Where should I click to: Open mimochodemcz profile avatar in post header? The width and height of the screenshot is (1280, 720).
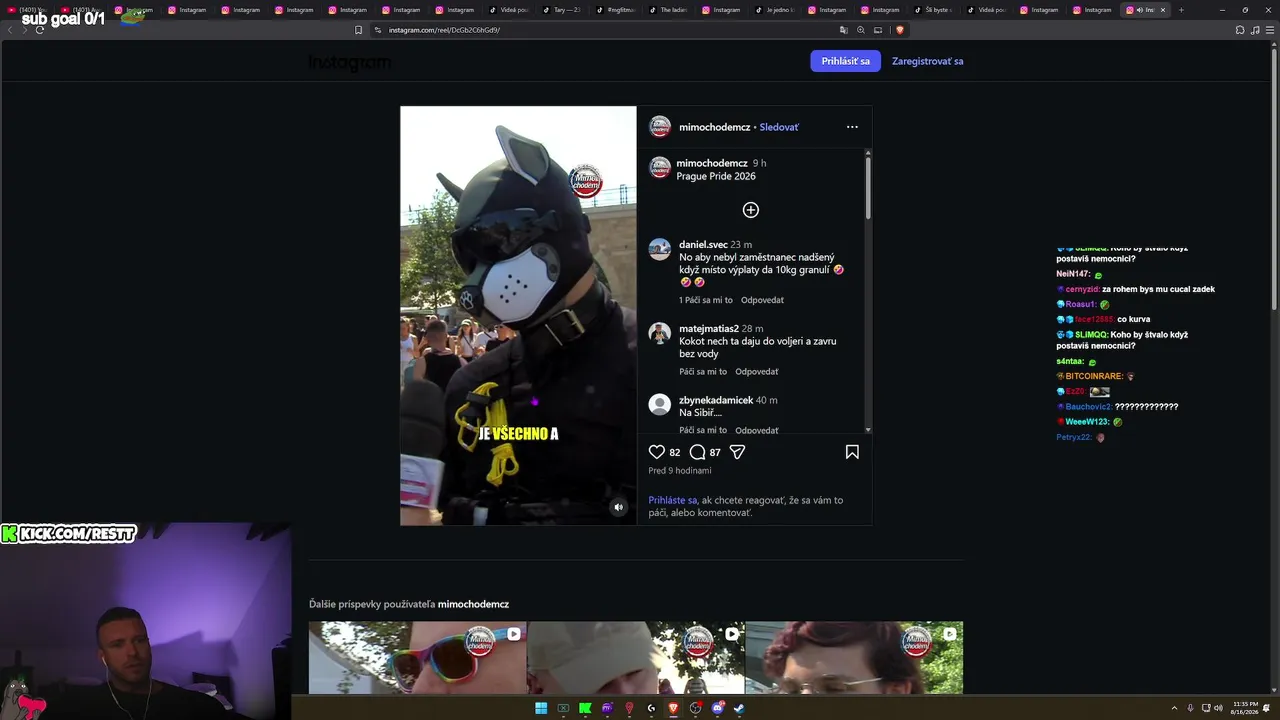point(660,127)
